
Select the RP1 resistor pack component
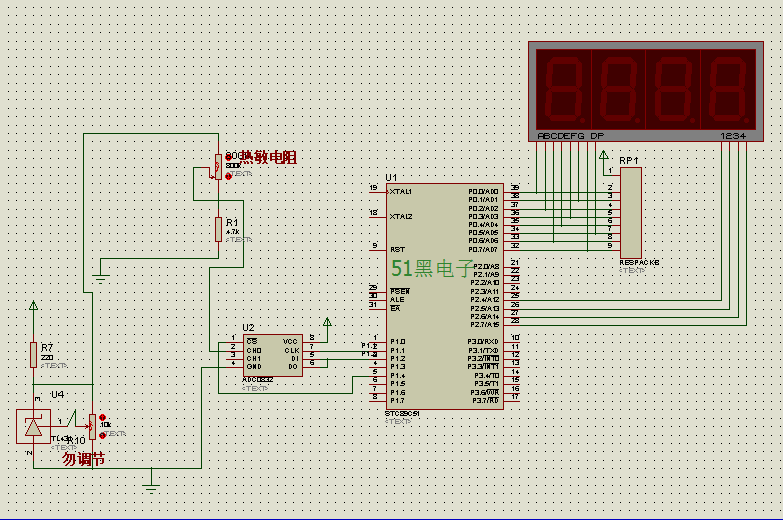point(631,213)
